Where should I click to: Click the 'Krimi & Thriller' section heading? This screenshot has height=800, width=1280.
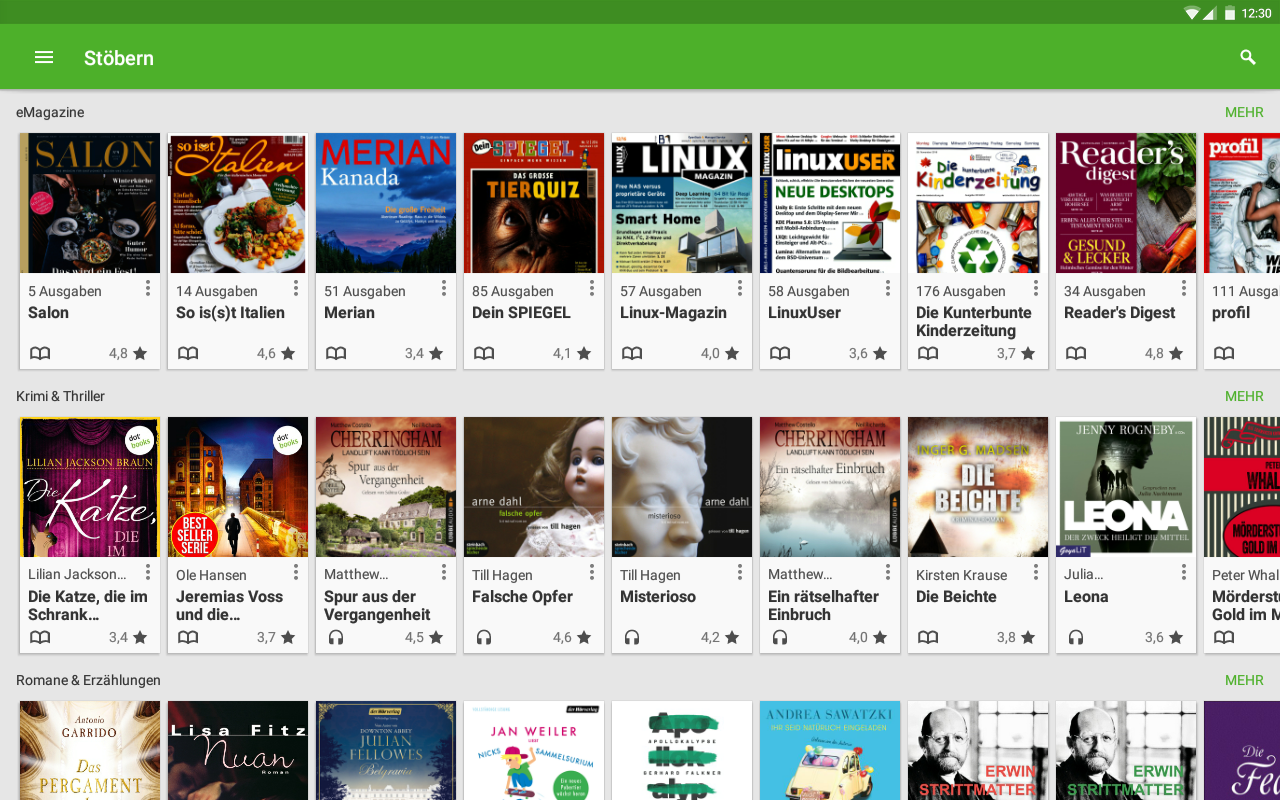(x=60, y=396)
